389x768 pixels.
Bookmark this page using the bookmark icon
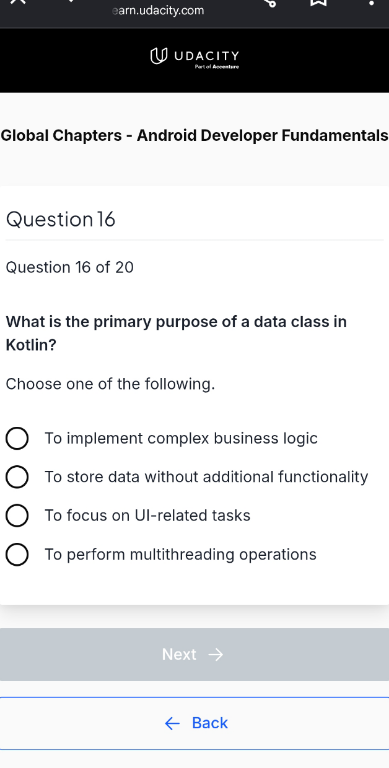tap(318, 2)
